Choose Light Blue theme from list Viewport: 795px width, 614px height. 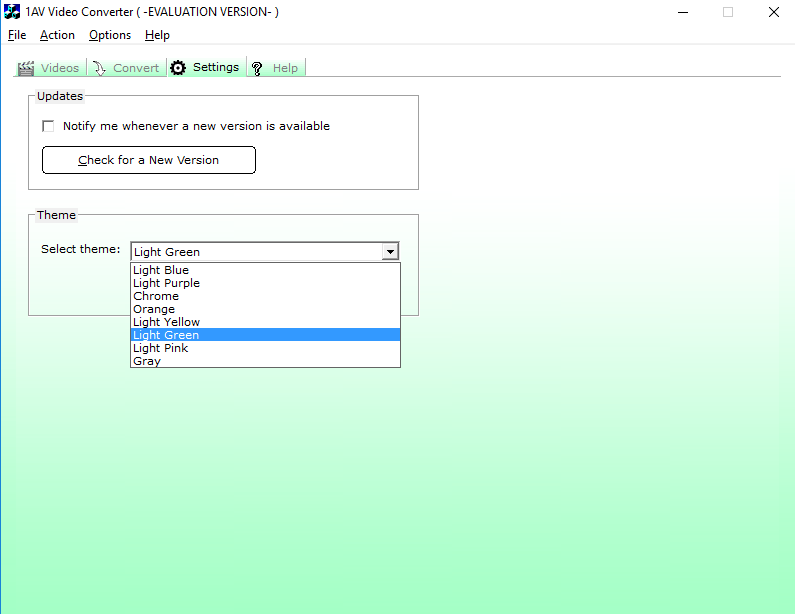click(x=265, y=270)
